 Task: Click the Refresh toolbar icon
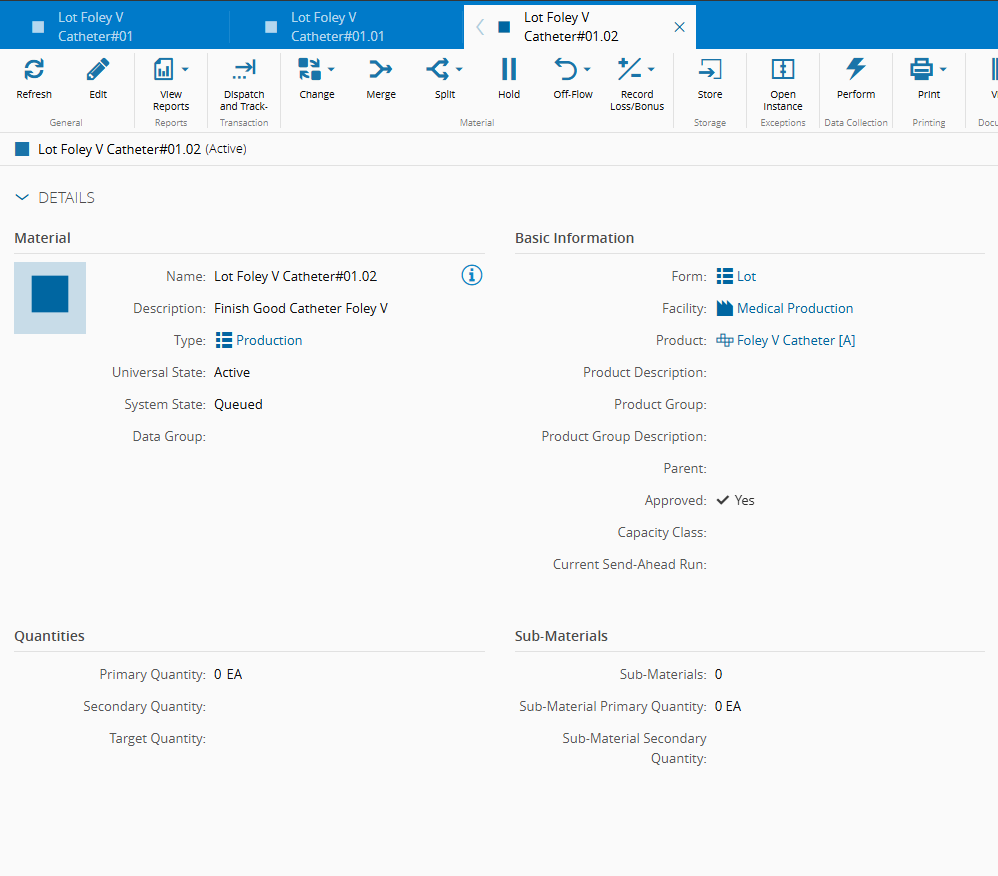pyautogui.click(x=34, y=70)
